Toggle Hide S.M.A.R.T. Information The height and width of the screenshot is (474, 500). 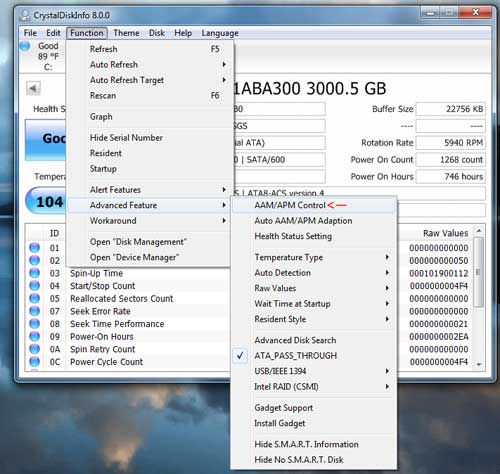[x=314, y=444]
